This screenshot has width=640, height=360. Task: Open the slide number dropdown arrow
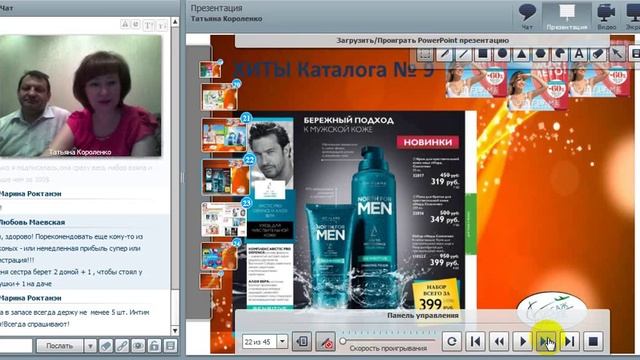coord(282,341)
